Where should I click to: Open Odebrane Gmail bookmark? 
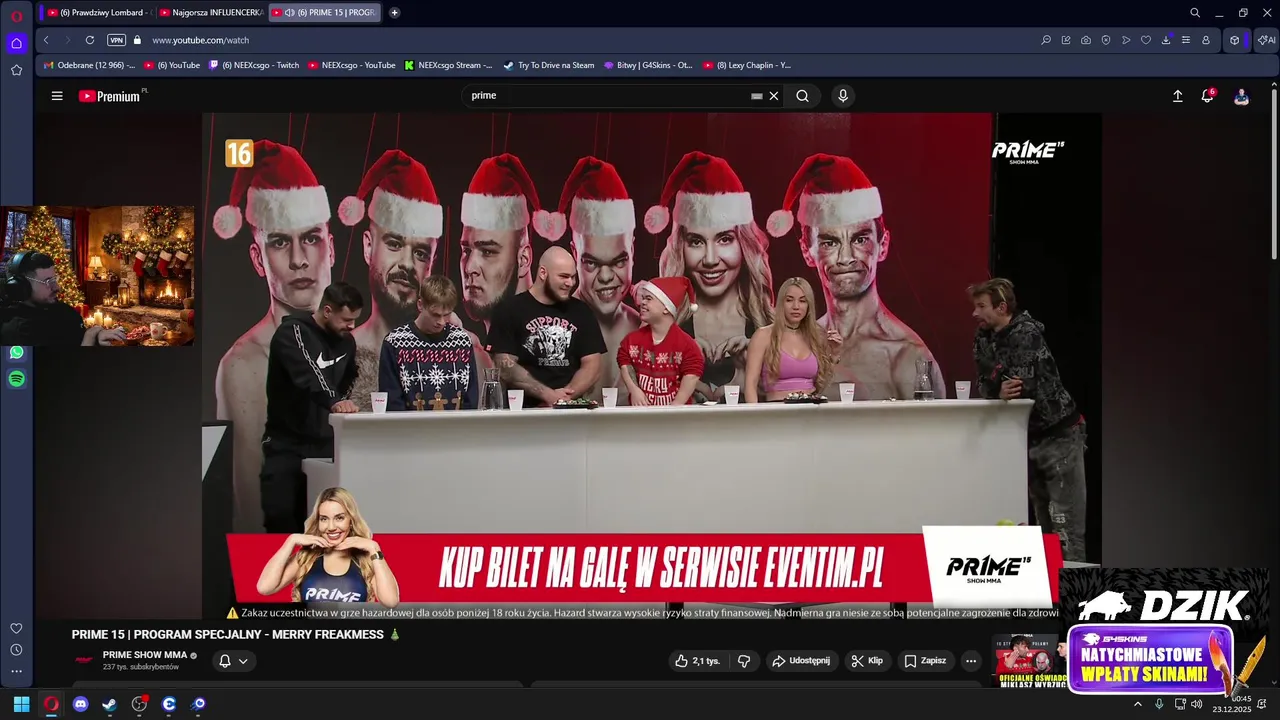(x=89, y=65)
